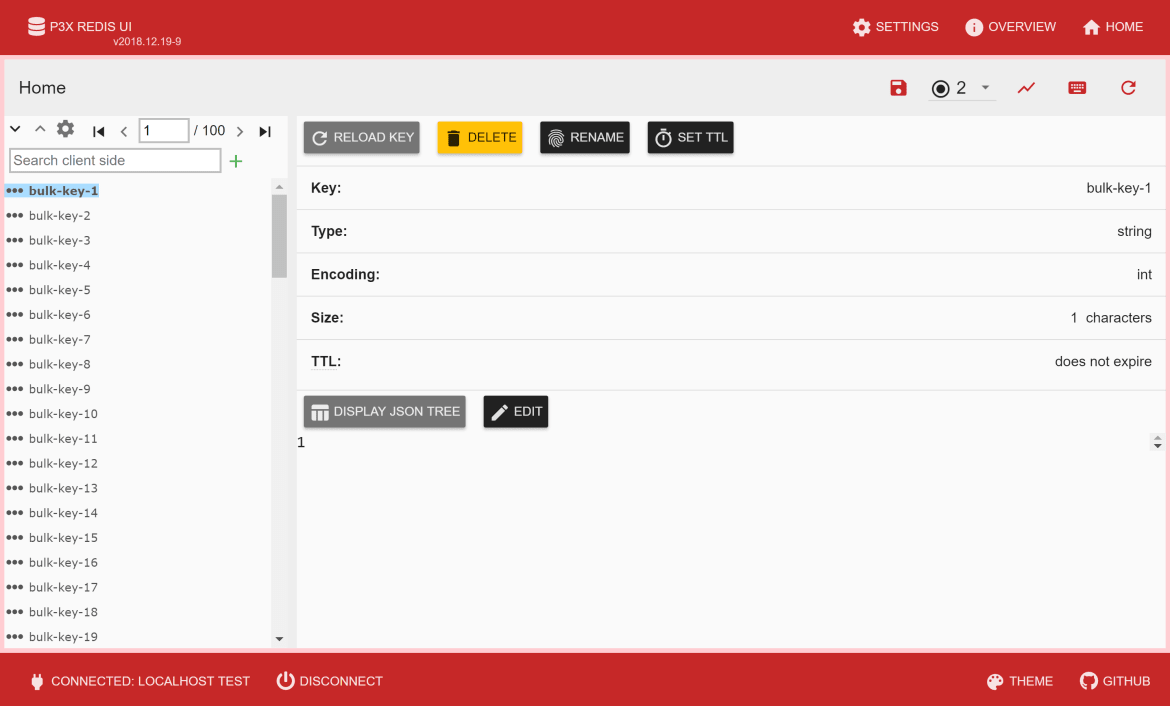Delete the key bulk-key-1
The width and height of the screenshot is (1170, 706).
coord(479,137)
